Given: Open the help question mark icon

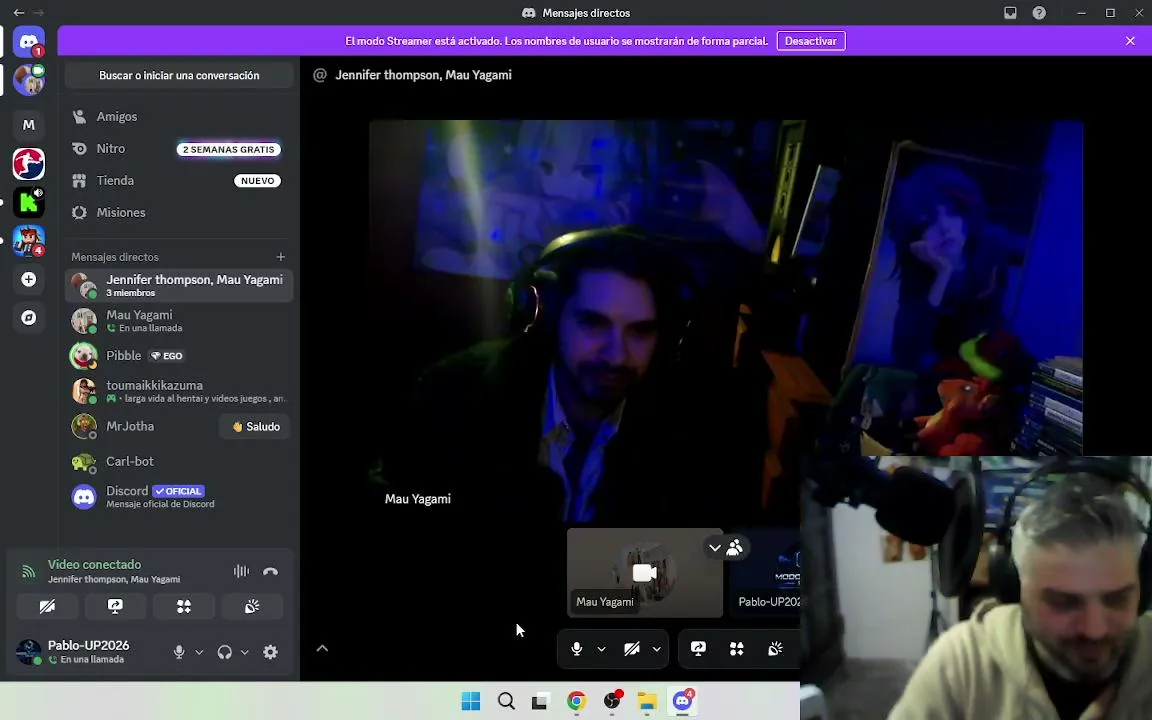Looking at the screenshot, I should click(1039, 12).
